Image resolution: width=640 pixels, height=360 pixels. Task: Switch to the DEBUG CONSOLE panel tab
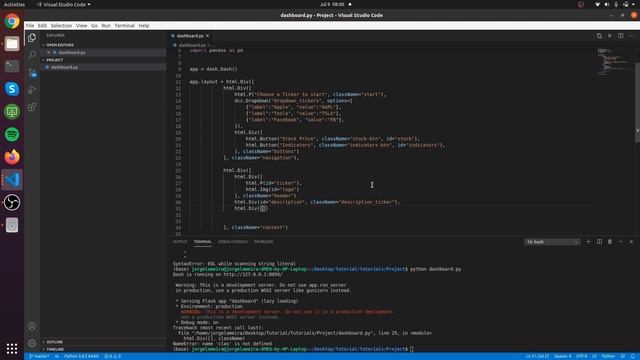pos(233,242)
